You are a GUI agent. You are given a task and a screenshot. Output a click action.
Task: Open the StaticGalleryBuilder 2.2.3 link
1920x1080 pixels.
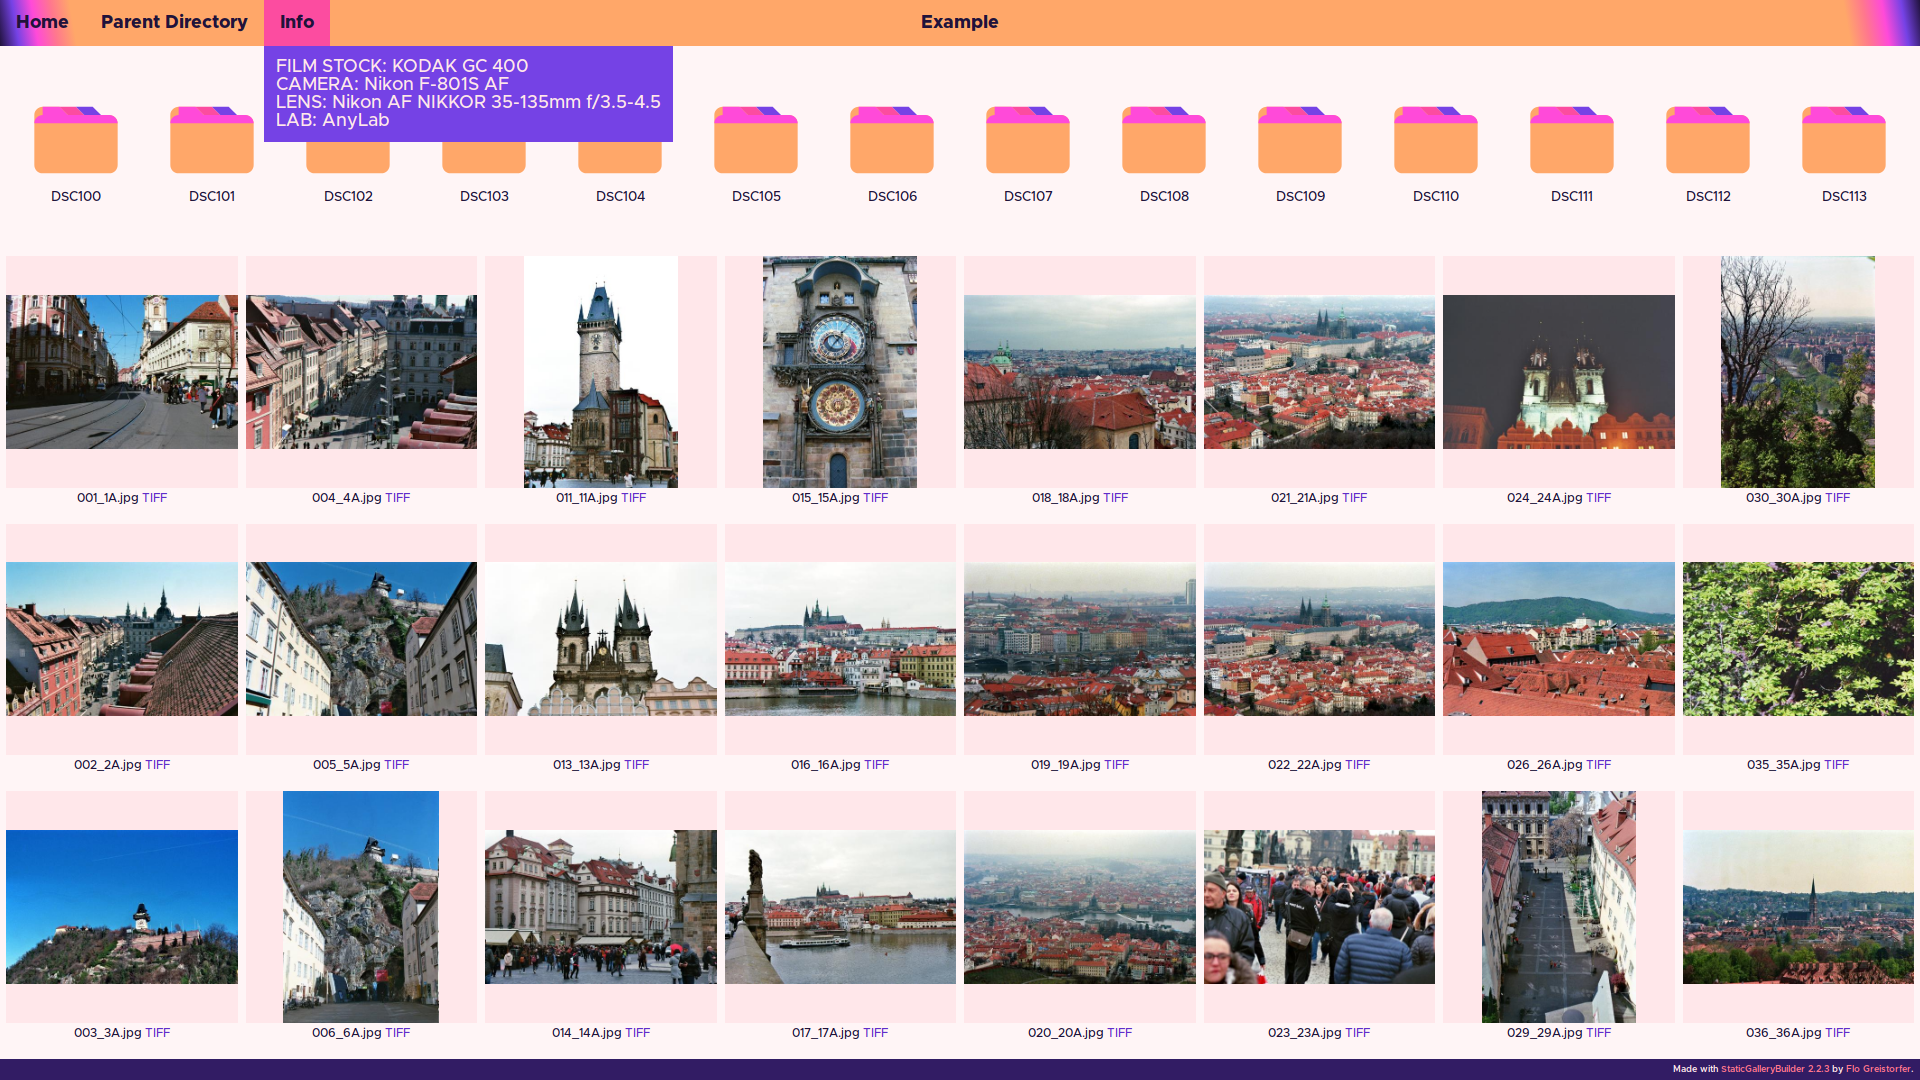tap(1775, 1069)
